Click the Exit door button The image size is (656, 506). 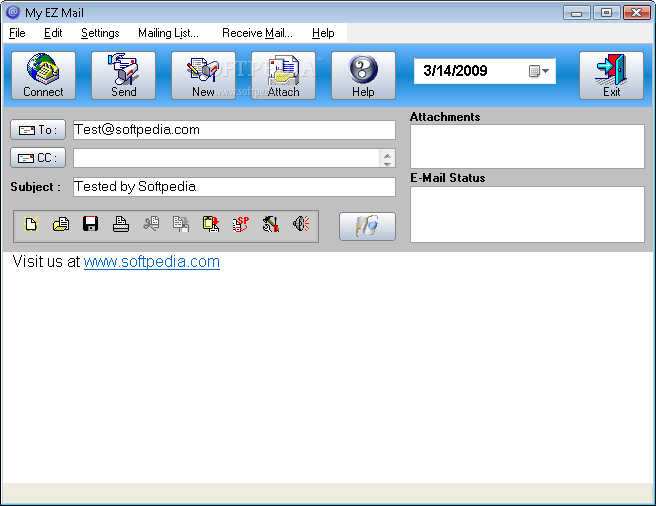coord(611,76)
